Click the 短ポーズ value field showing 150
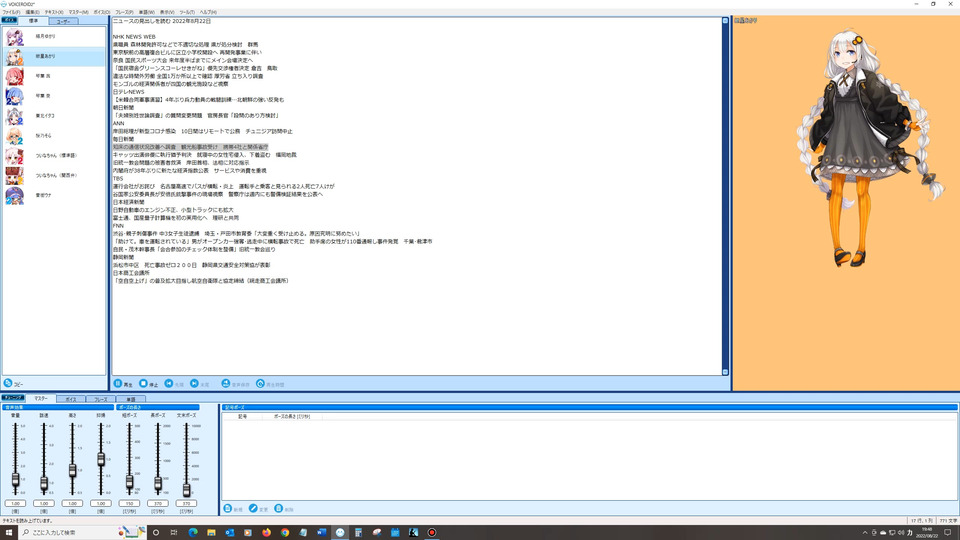The height and width of the screenshot is (540, 960). (129, 503)
